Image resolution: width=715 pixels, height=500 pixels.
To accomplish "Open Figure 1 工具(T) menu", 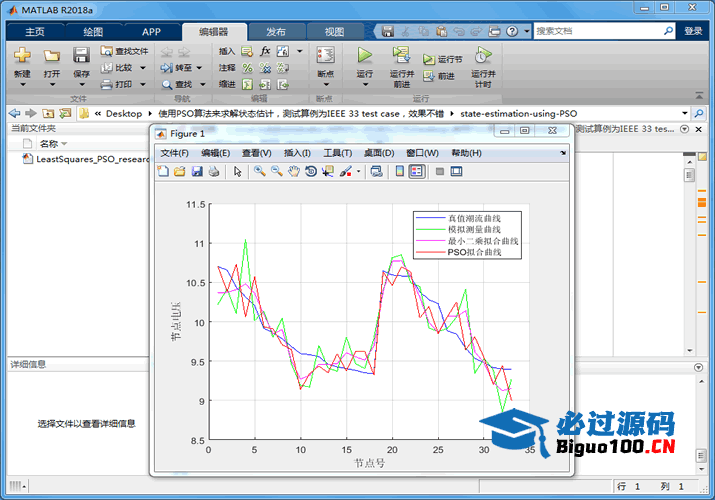I will click(337, 153).
